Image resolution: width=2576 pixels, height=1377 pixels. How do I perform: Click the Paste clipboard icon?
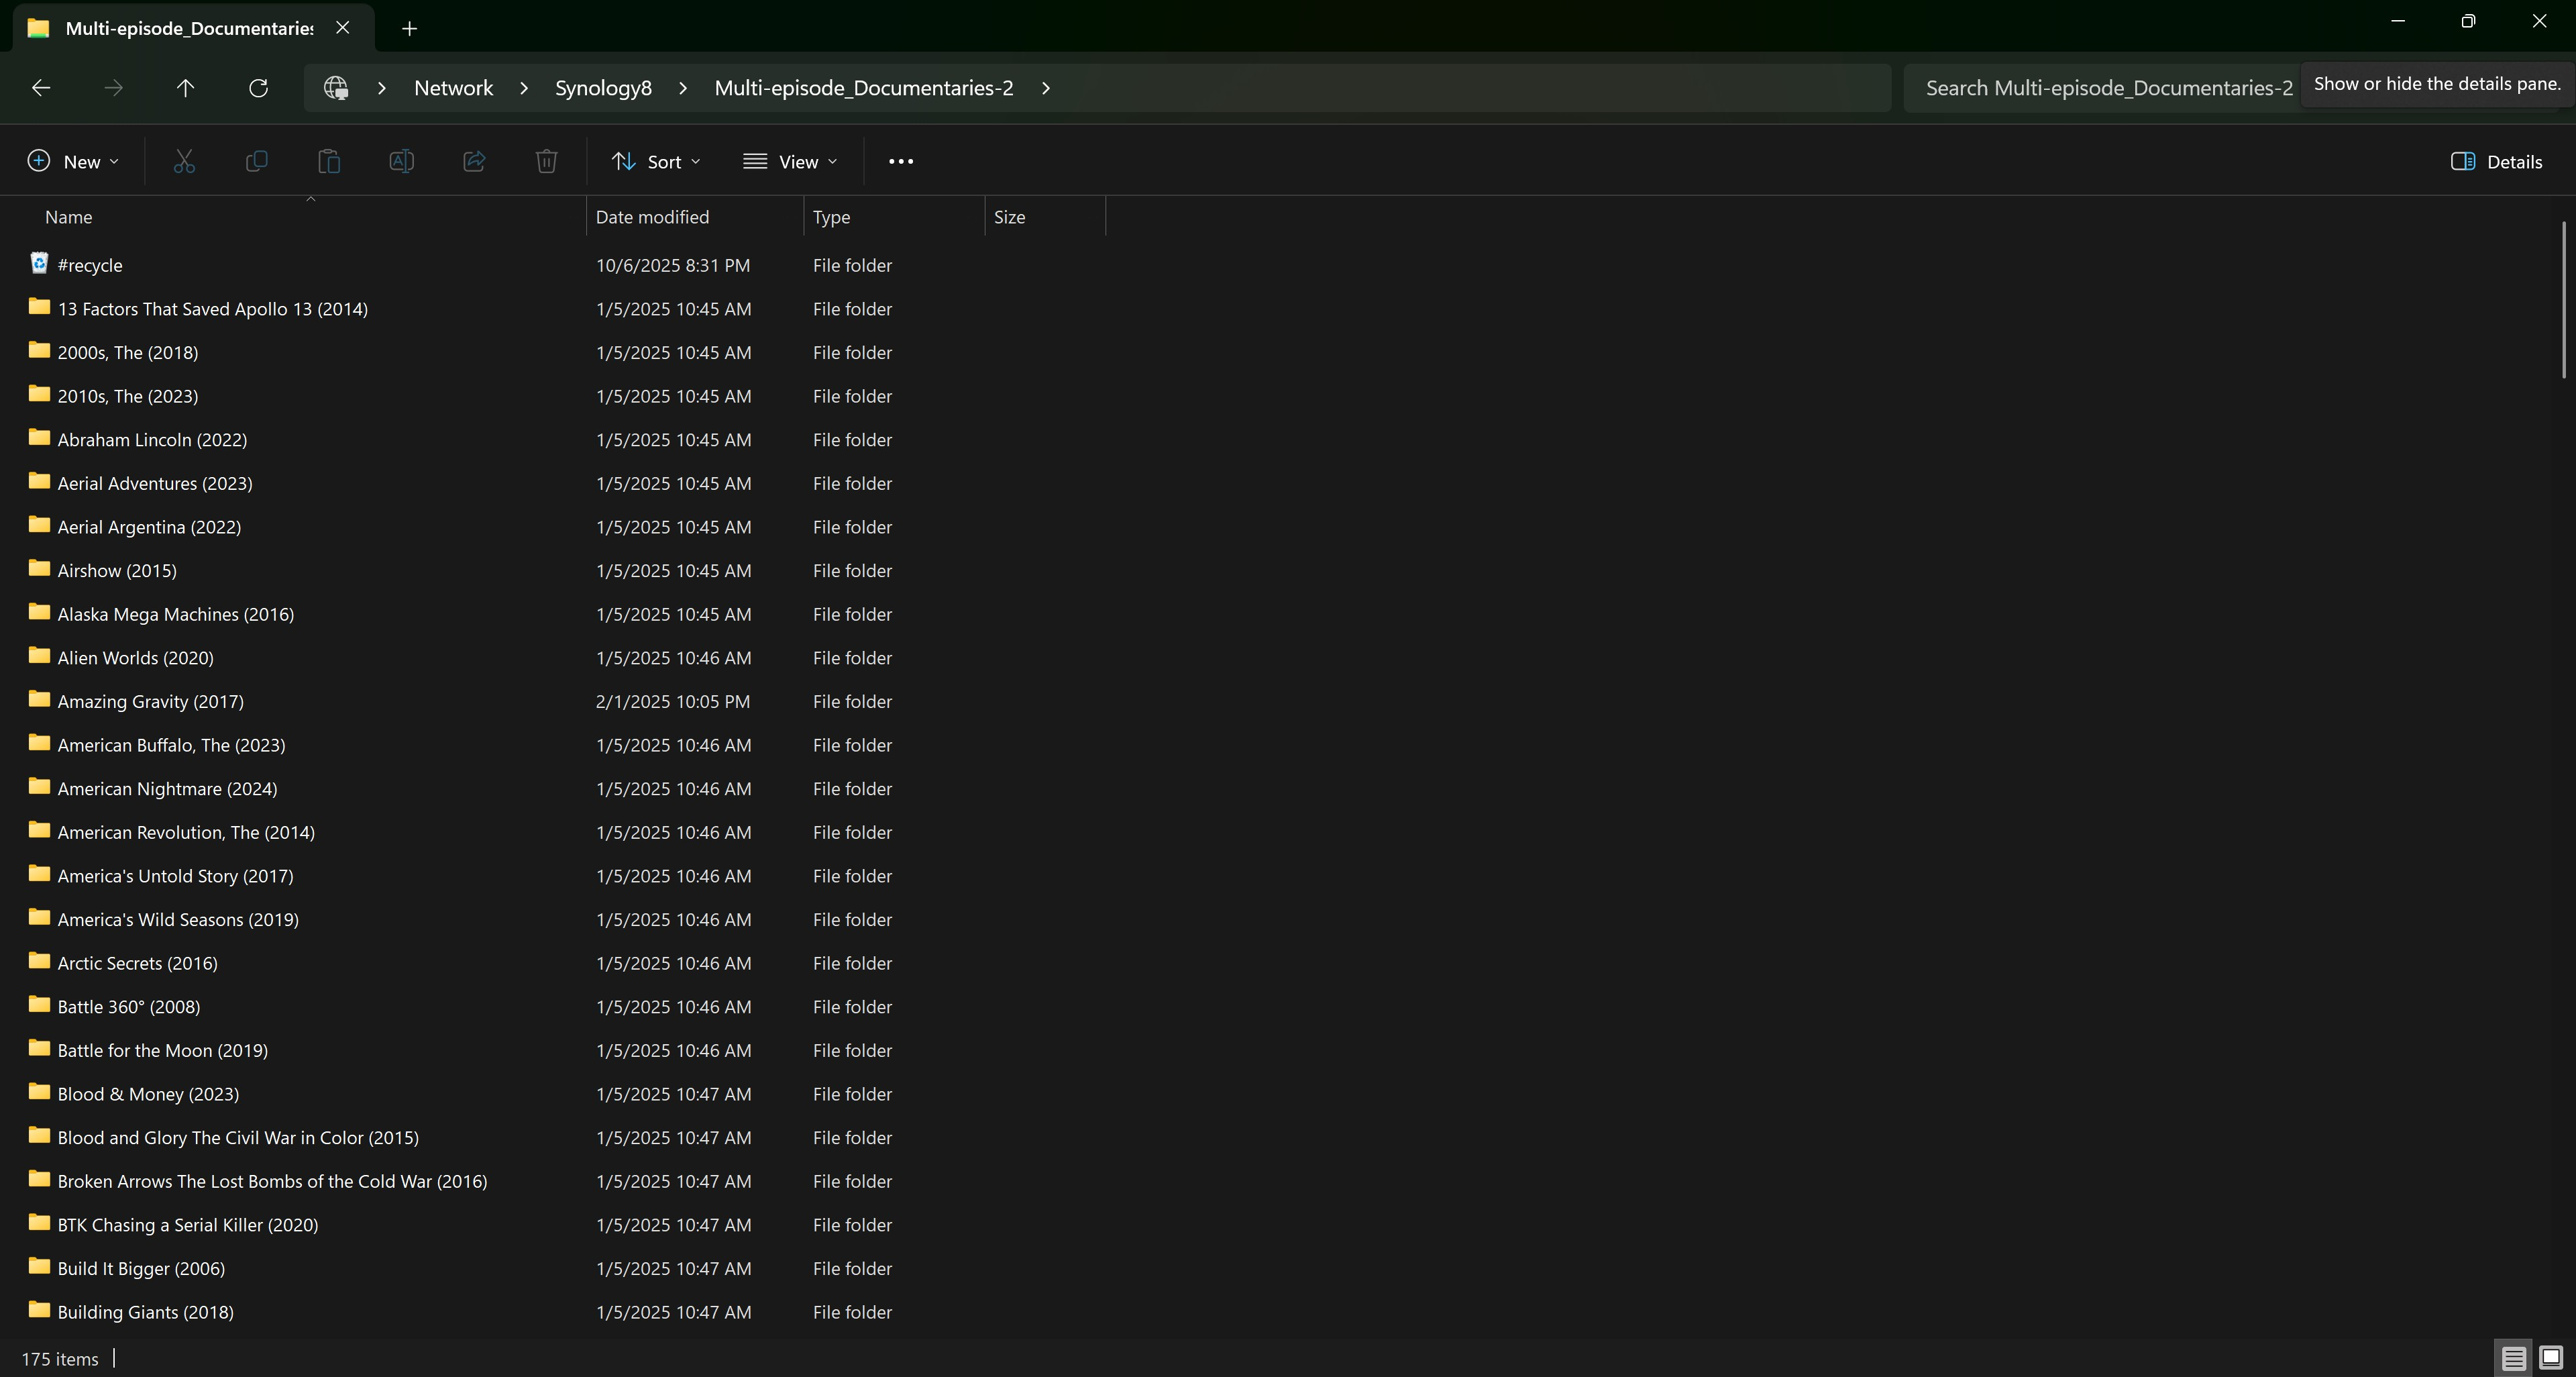pyautogui.click(x=329, y=161)
